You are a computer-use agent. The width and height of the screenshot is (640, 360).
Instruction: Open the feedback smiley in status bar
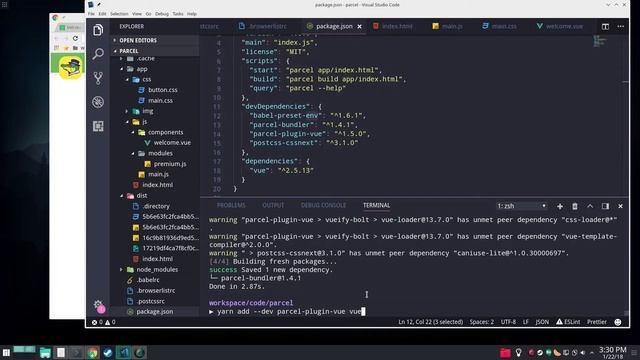(618, 322)
